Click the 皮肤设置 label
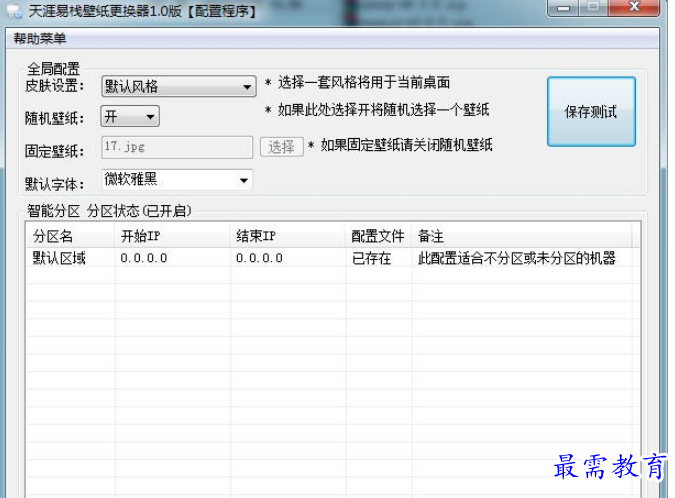The width and height of the screenshot is (675, 498). [55, 85]
